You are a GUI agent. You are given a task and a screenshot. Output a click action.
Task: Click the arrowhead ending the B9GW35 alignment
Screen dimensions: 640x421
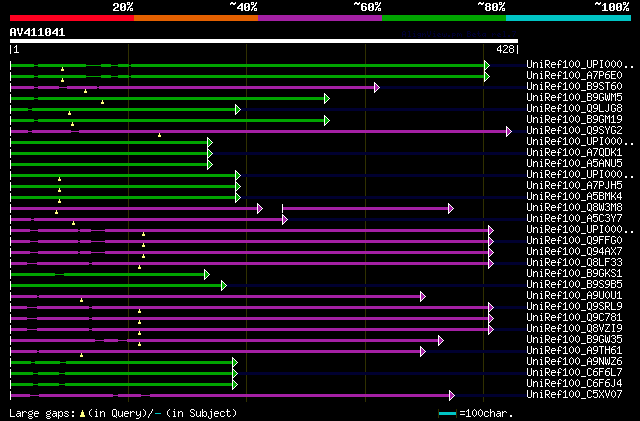[440, 341]
